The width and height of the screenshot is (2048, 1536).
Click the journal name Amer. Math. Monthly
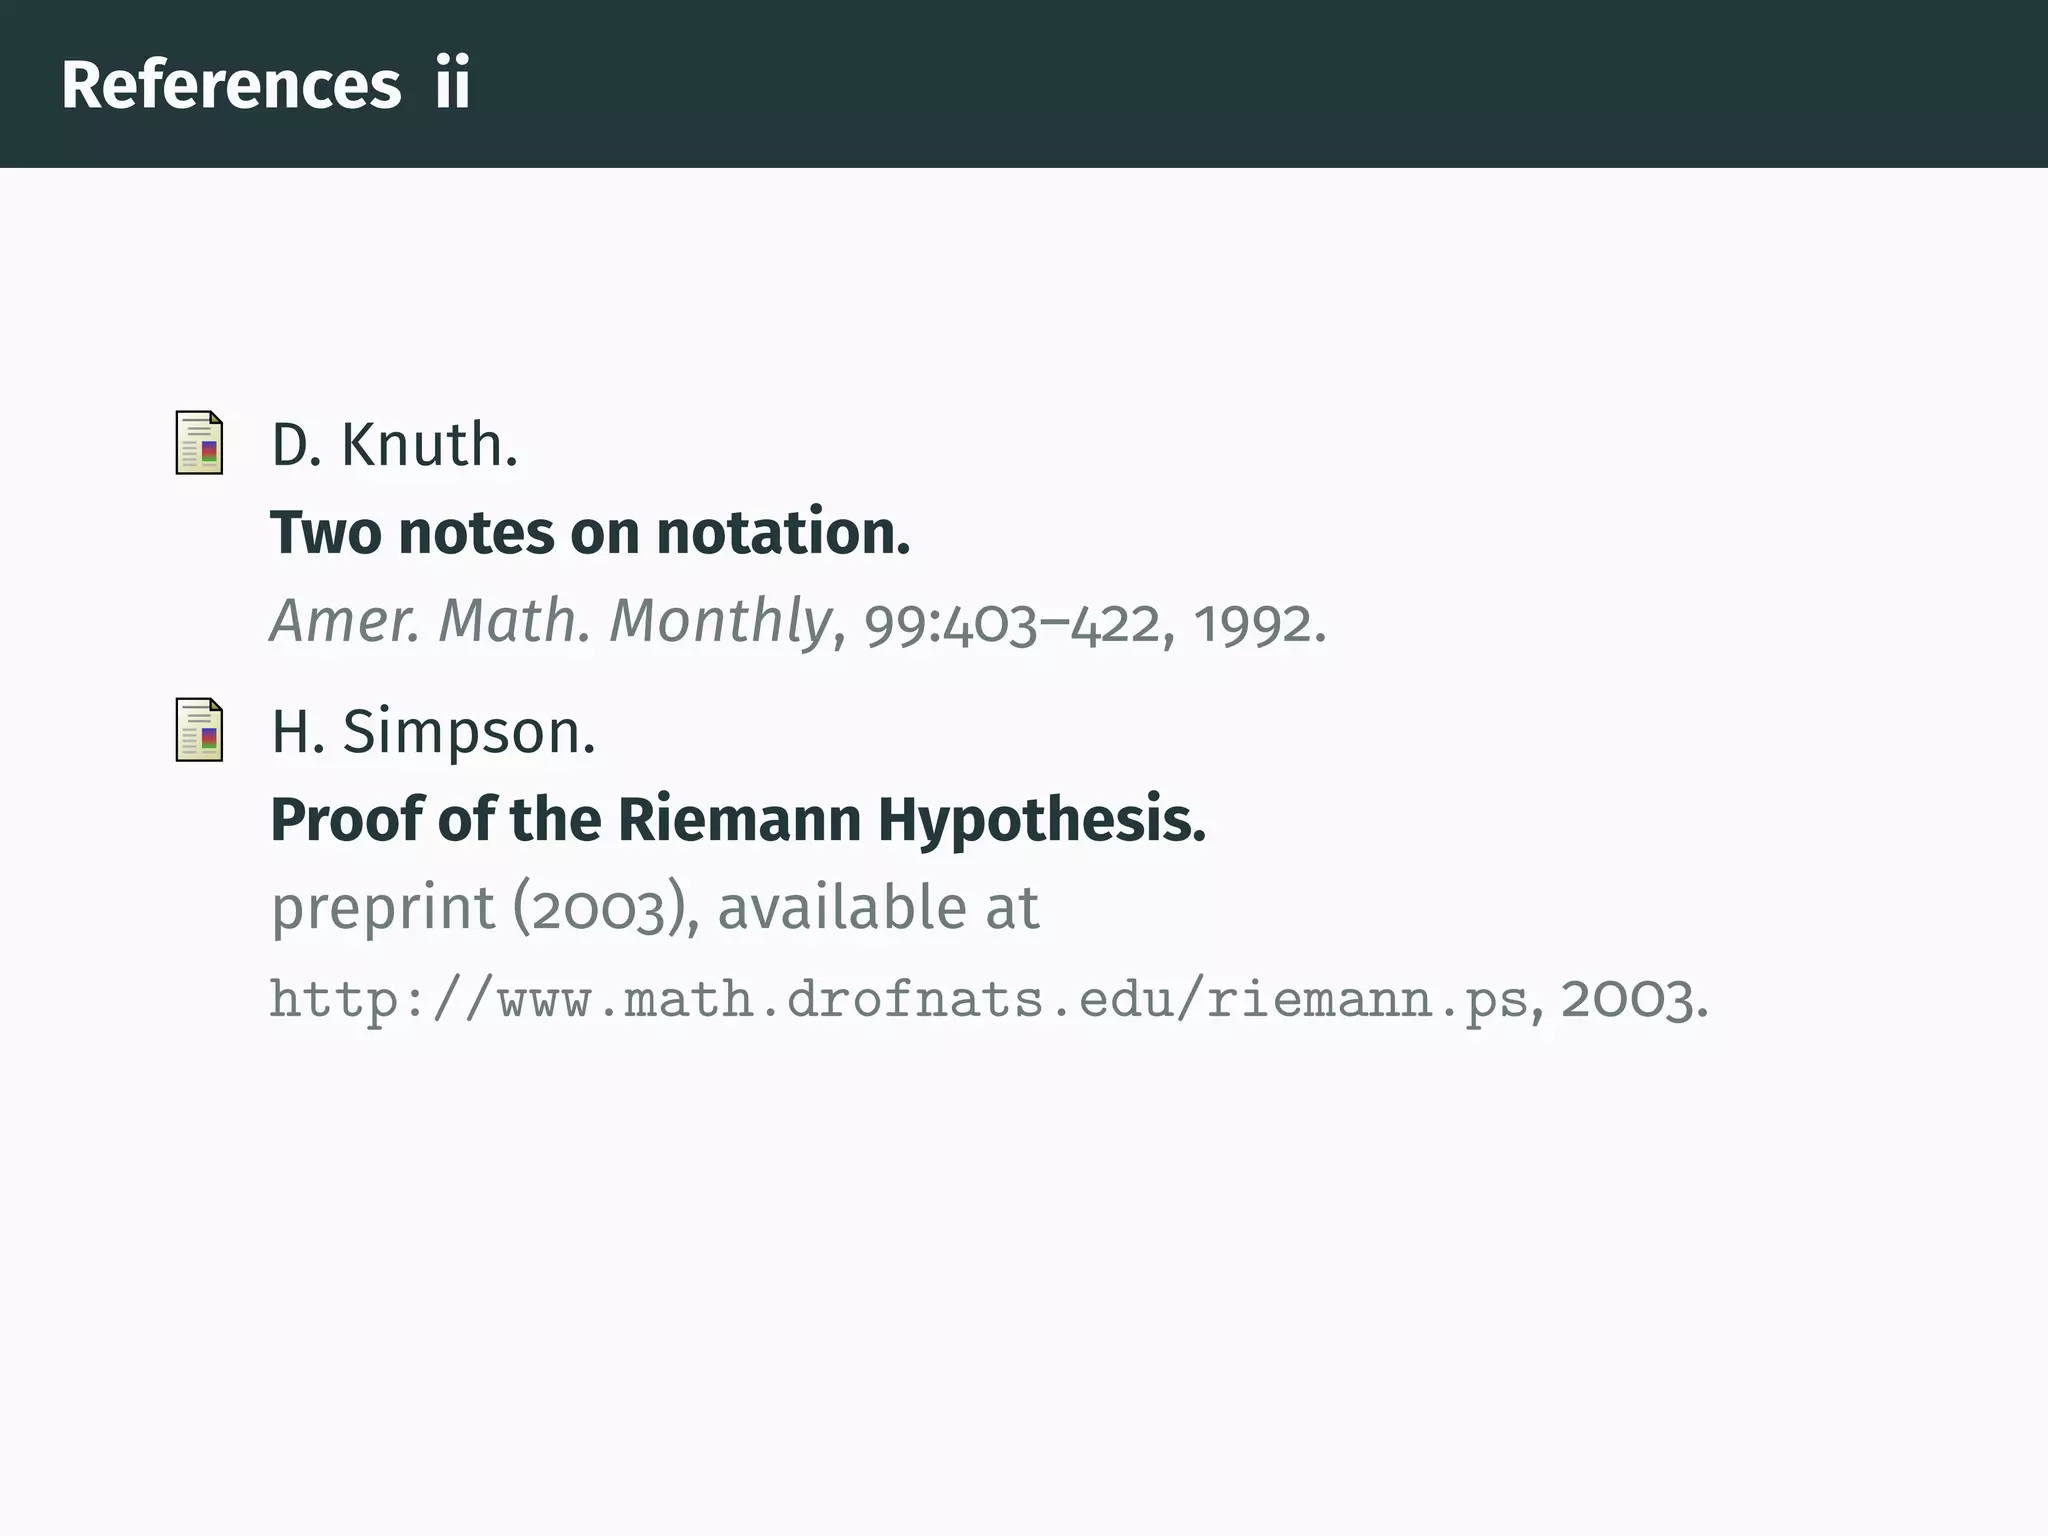tap(550, 621)
